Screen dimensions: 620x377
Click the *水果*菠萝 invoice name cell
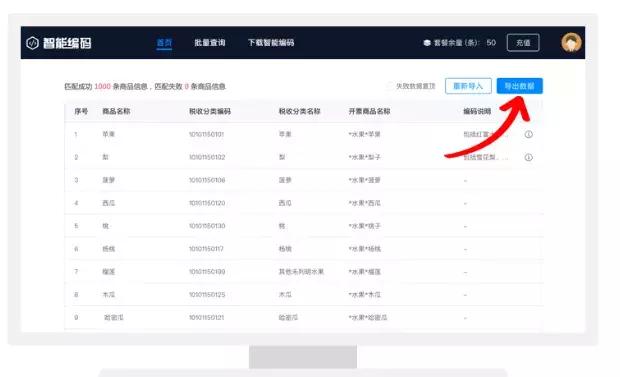click(x=364, y=180)
